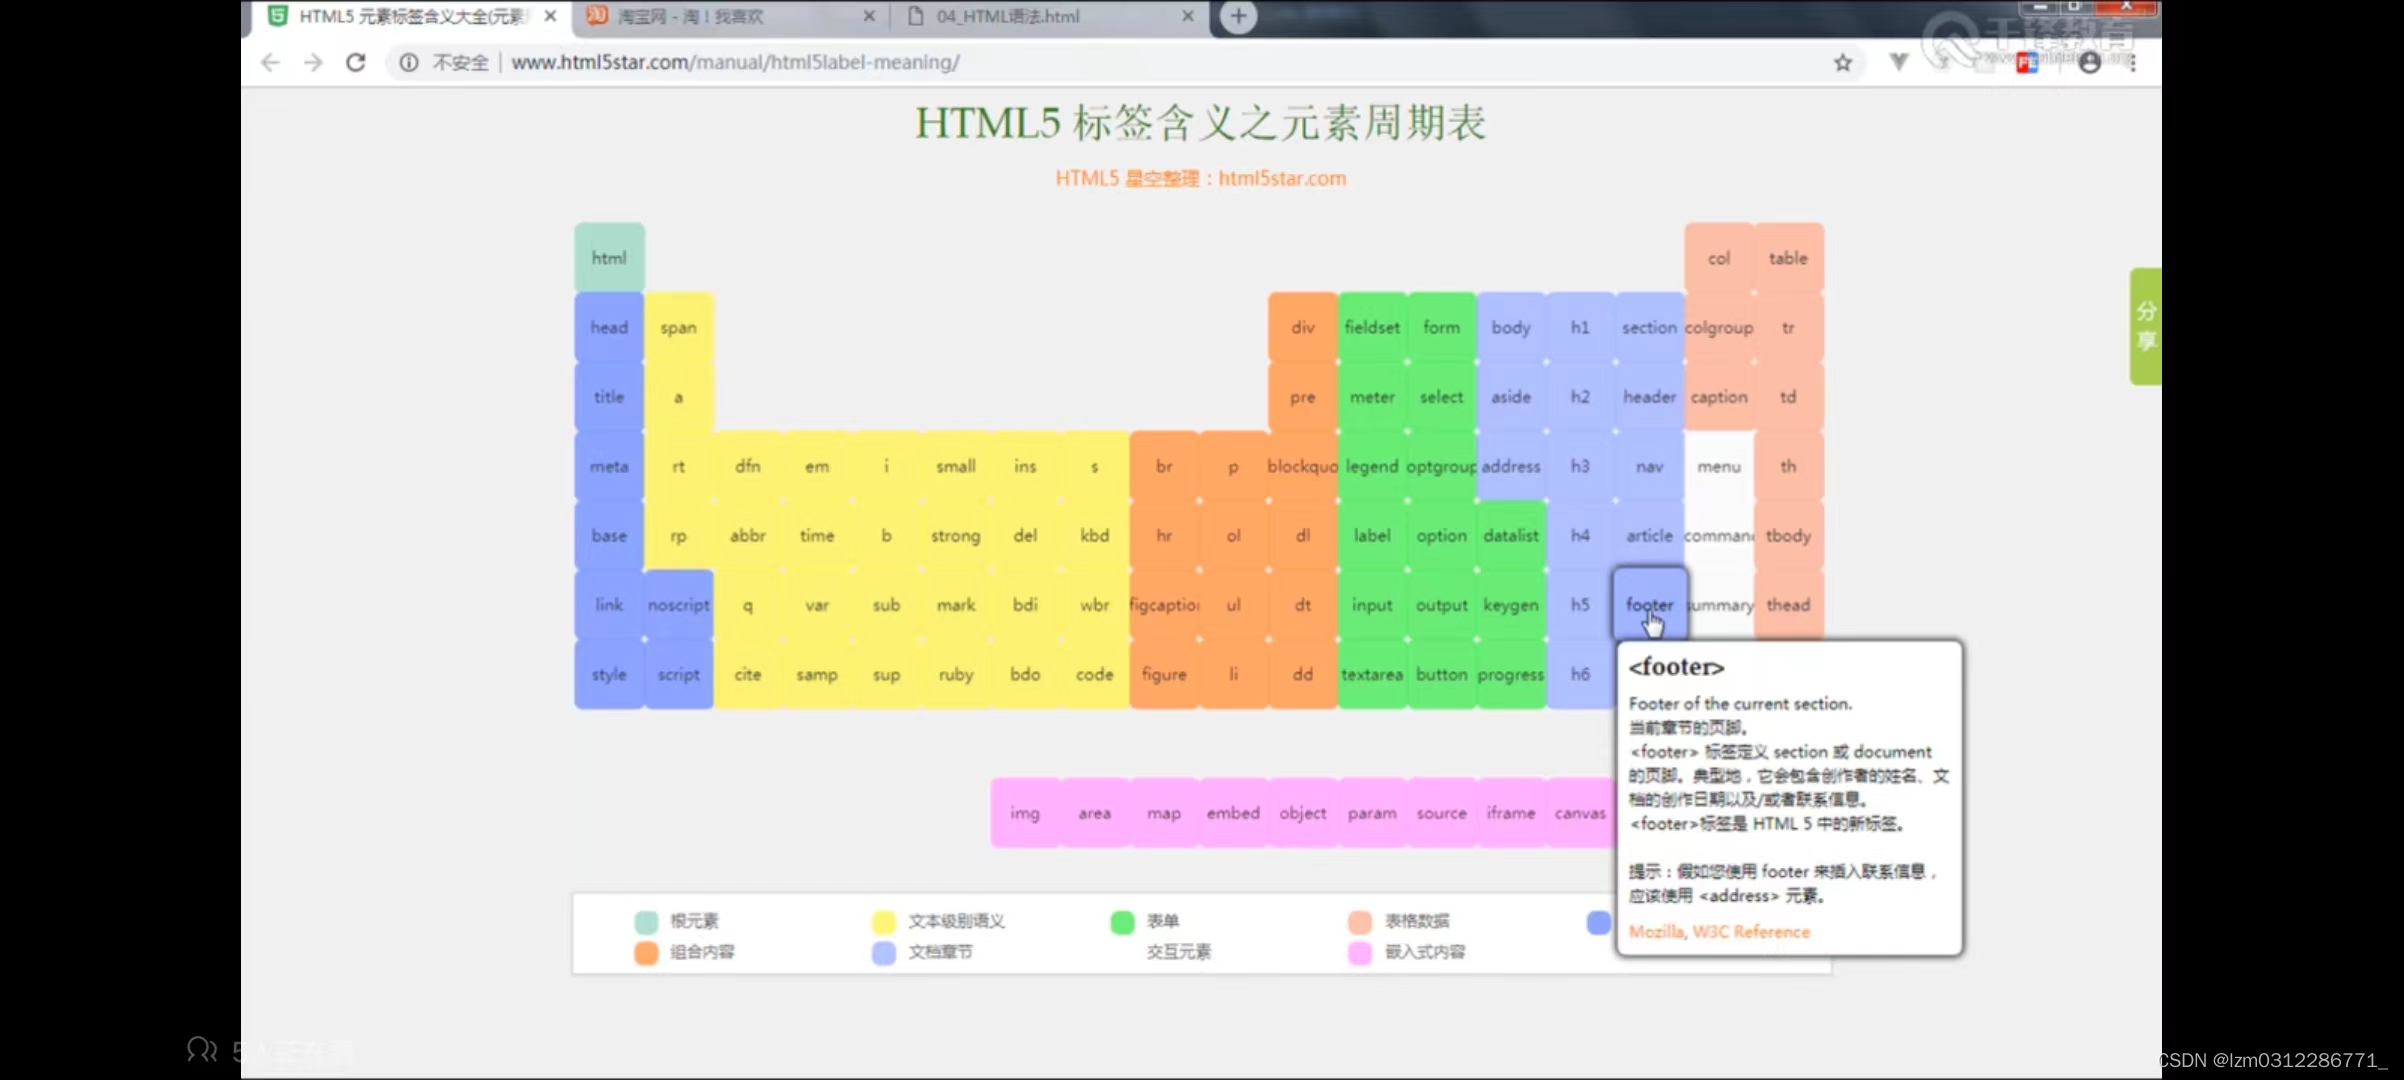This screenshot has height=1080, width=2404.
Task: Select the script element tile
Action: (x=678, y=674)
